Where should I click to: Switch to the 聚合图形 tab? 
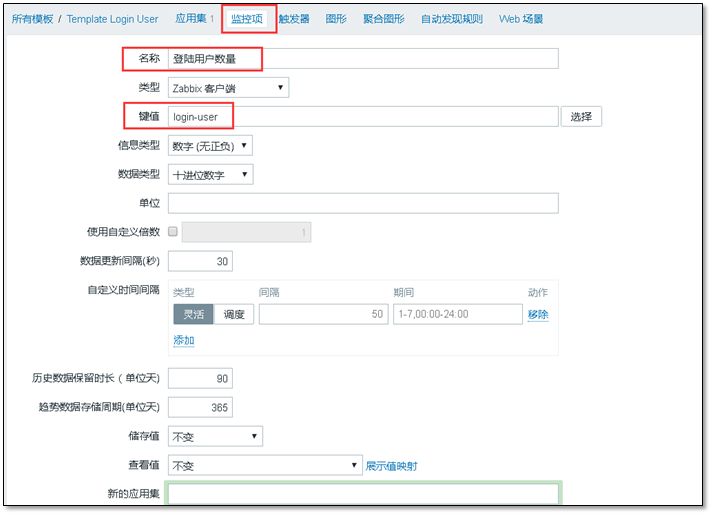pos(384,19)
